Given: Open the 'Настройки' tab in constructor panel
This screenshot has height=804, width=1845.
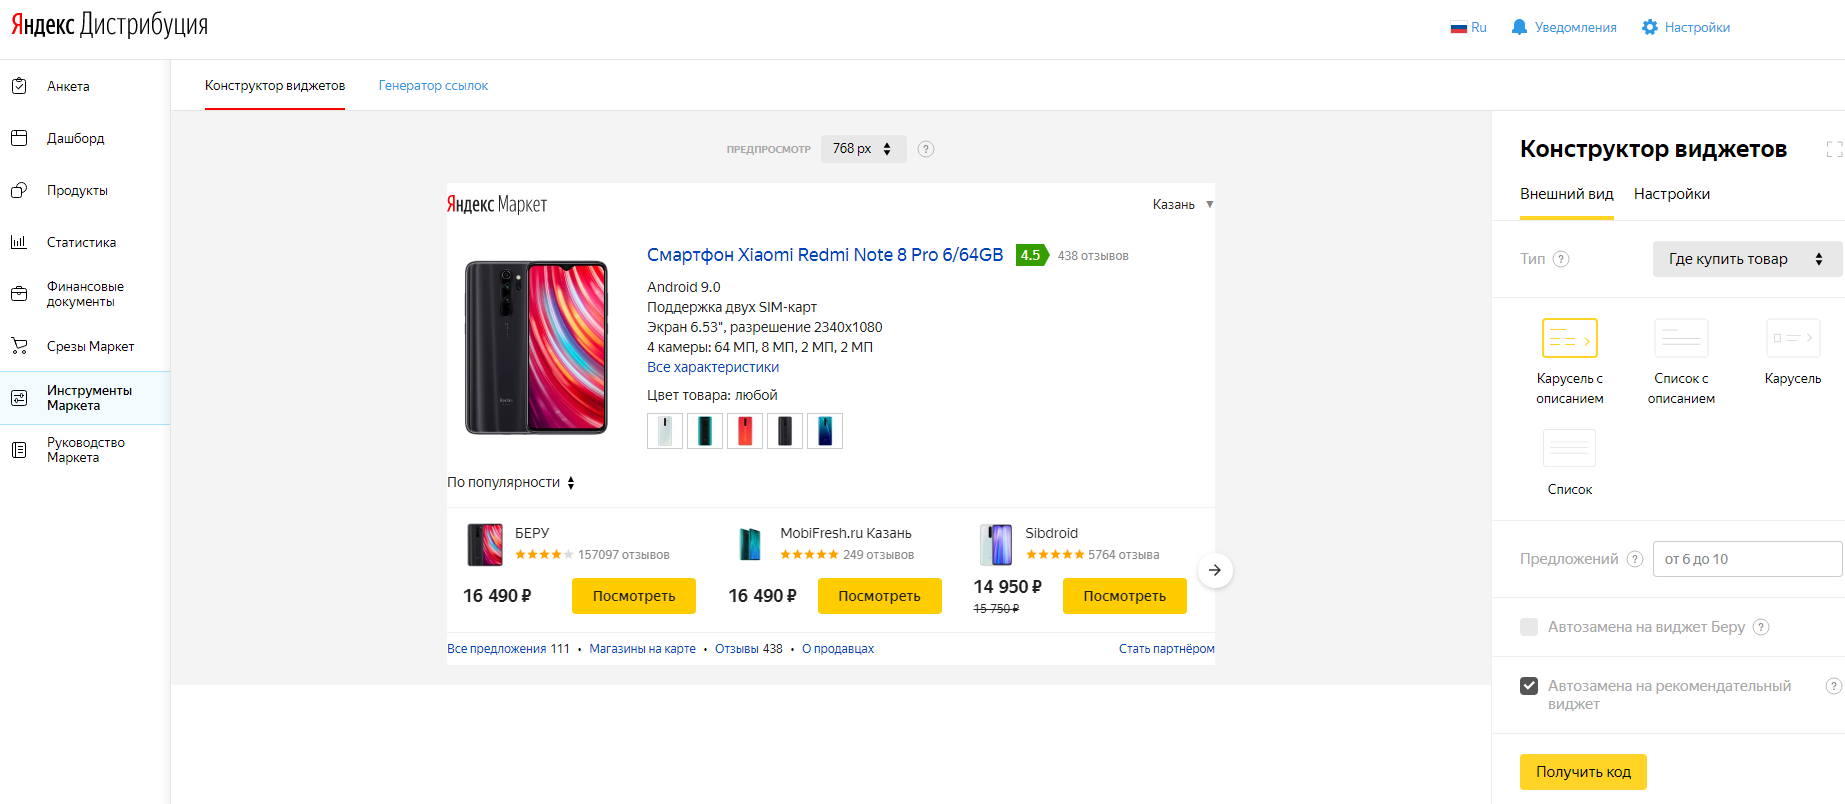Looking at the screenshot, I should (1671, 194).
